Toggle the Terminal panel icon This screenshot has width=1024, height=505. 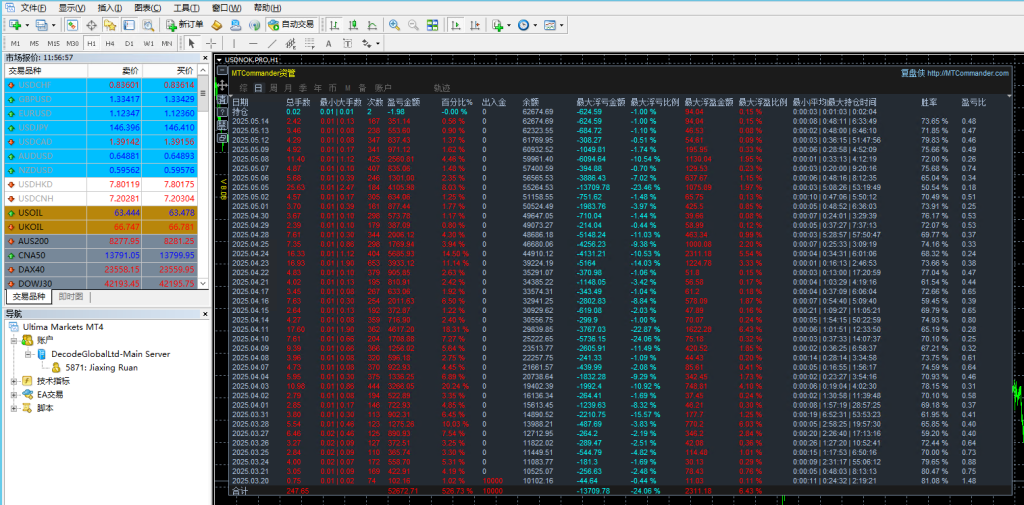pos(129,25)
